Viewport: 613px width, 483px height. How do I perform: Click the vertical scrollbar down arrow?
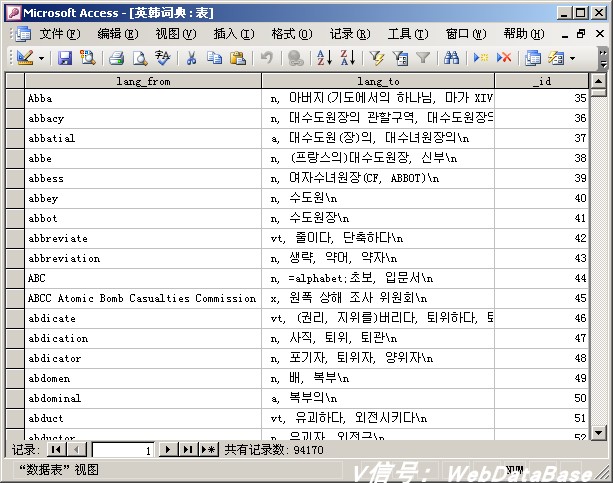click(x=598, y=433)
